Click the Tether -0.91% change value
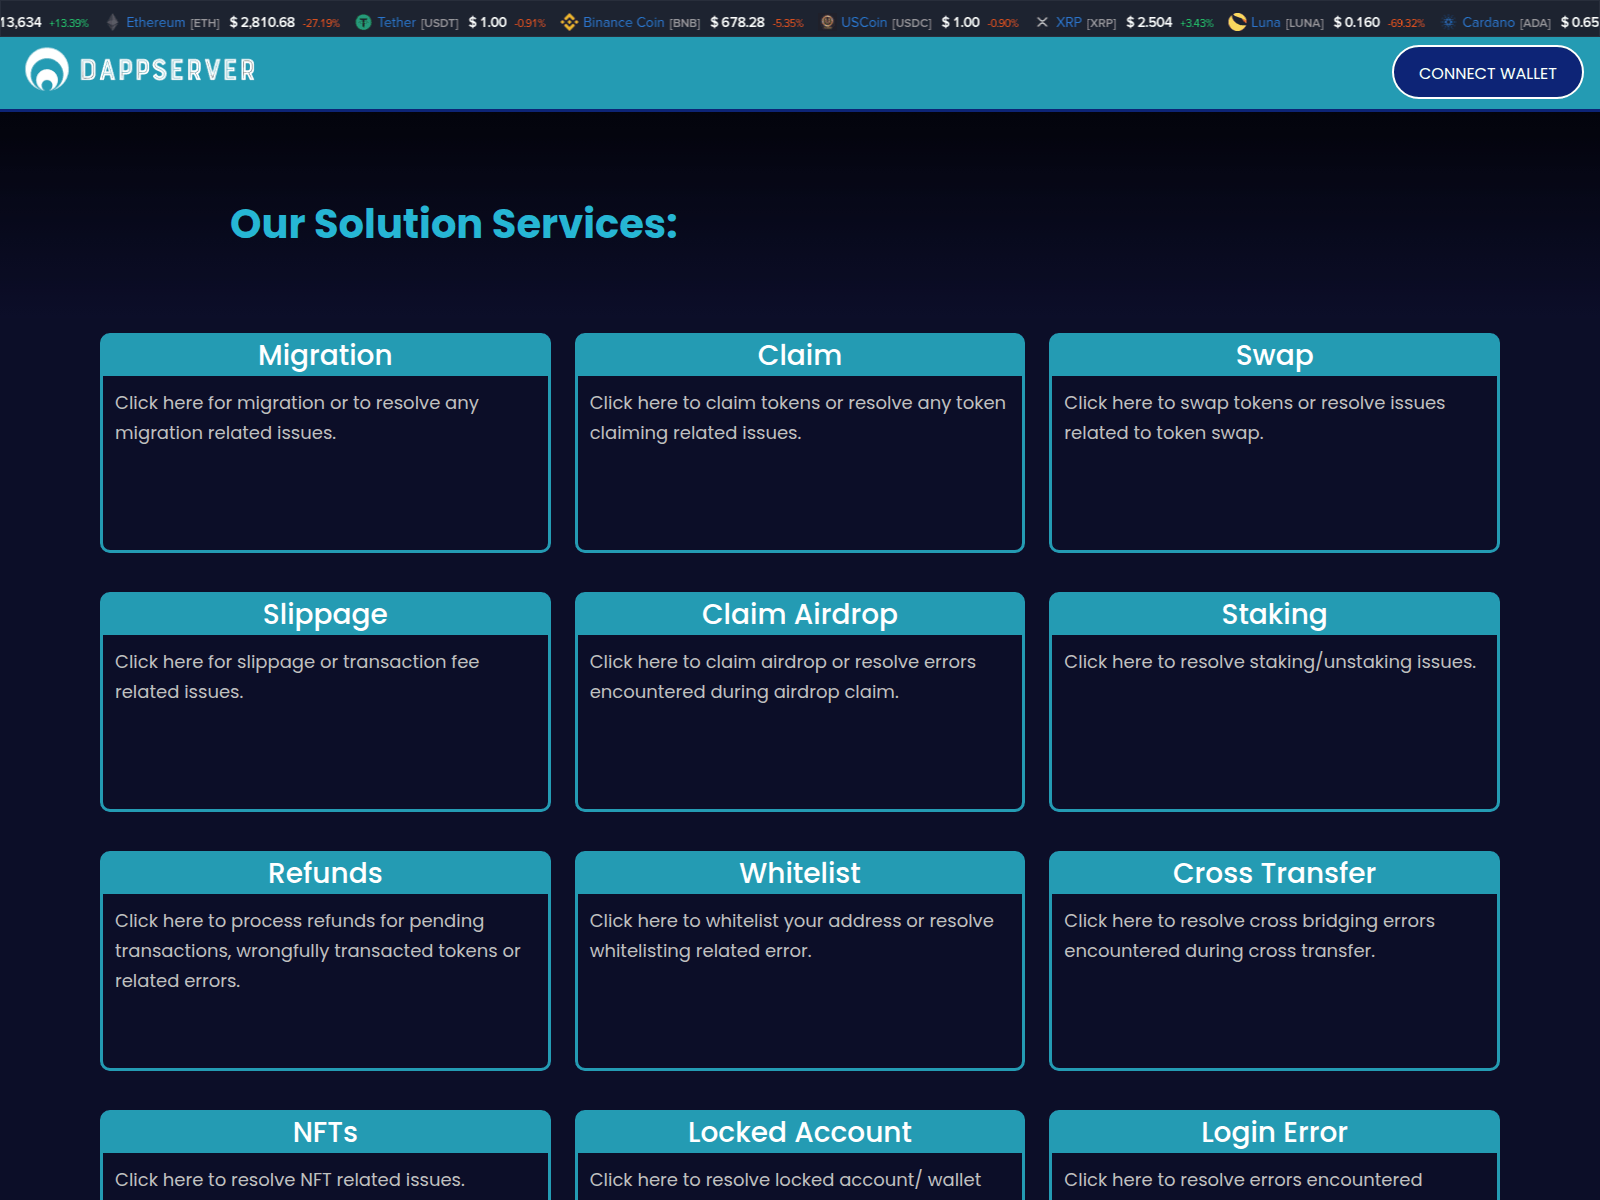The height and width of the screenshot is (1200, 1600). click(530, 23)
